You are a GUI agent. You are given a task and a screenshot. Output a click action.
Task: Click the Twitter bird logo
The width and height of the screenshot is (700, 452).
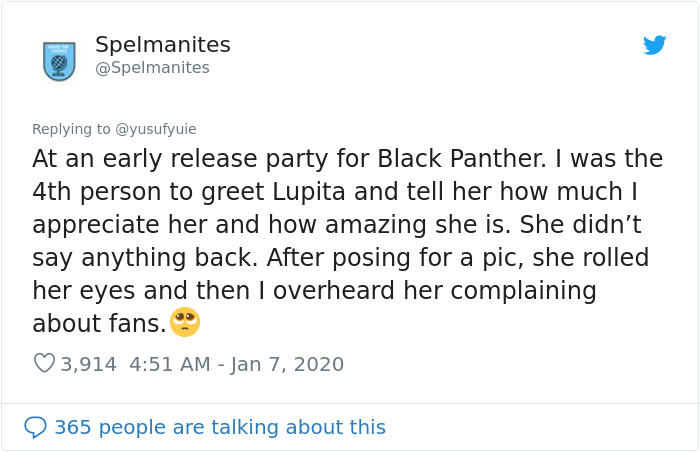pos(654,45)
